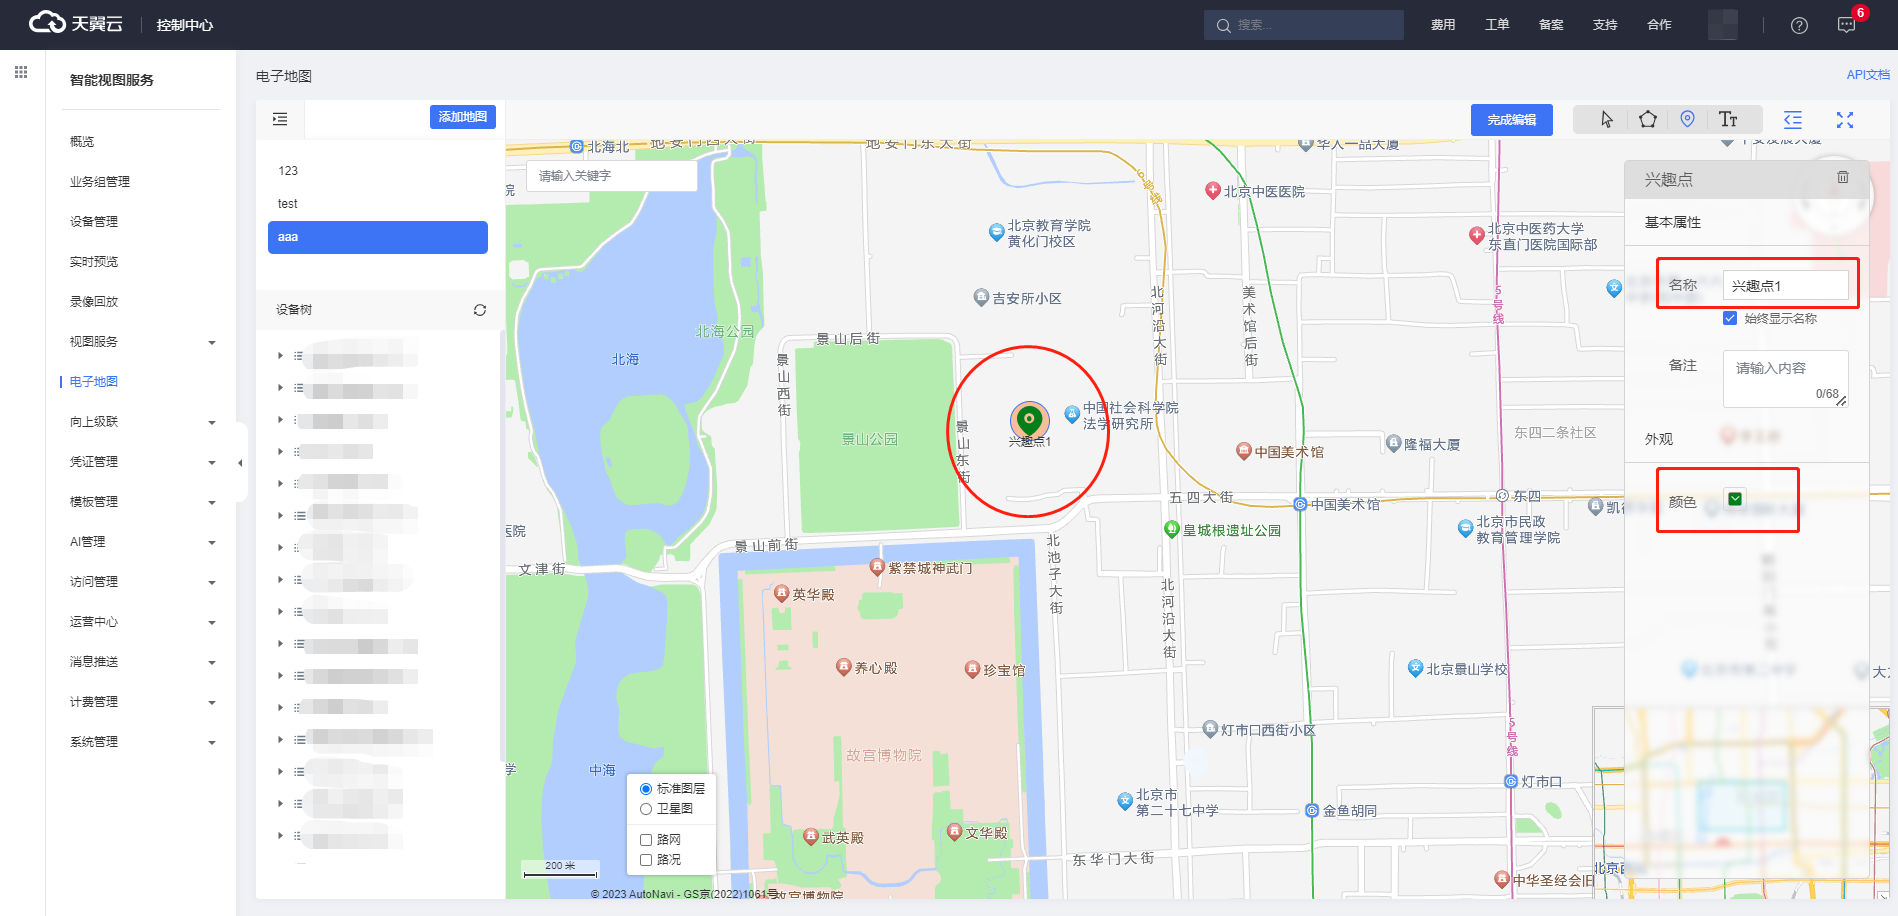Click the 武英殿 landmark marker
Image resolution: width=1898 pixels, height=916 pixels.
point(811,836)
